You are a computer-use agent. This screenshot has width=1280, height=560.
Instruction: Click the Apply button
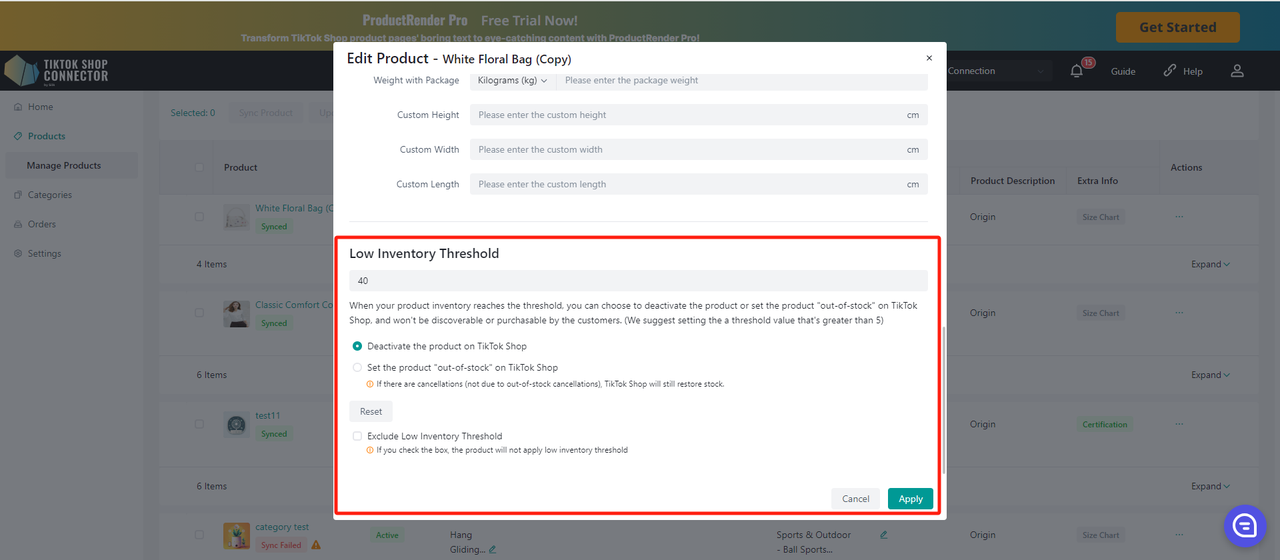[x=910, y=499]
